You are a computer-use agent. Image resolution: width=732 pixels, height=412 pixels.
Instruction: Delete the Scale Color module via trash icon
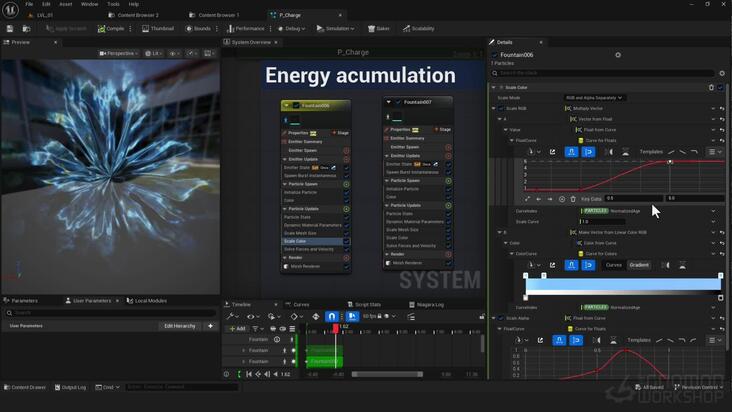711,87
